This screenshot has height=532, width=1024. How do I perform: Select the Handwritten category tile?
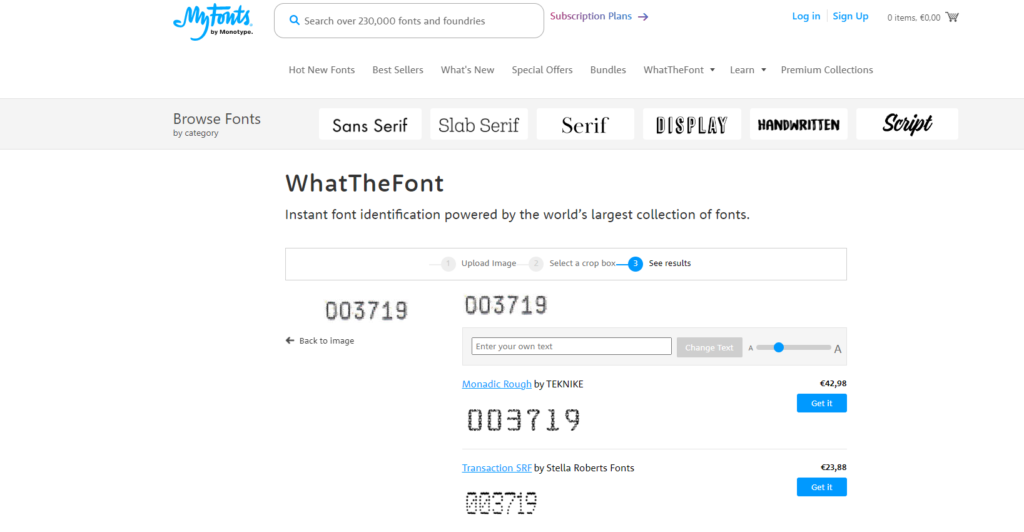[798, 124]
